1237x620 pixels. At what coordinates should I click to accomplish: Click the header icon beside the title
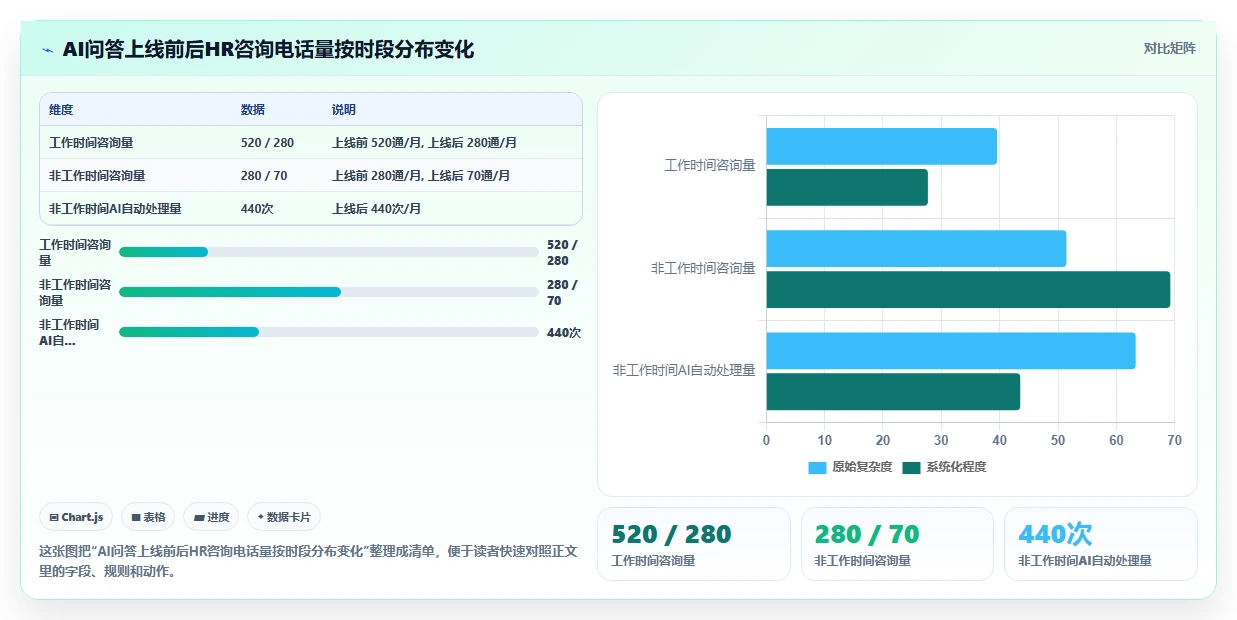click(x=47, y=50)
